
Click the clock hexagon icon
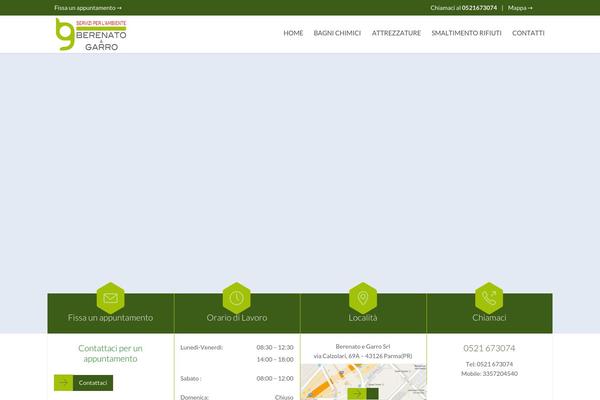pyautogui.click(x=236, y=298)
